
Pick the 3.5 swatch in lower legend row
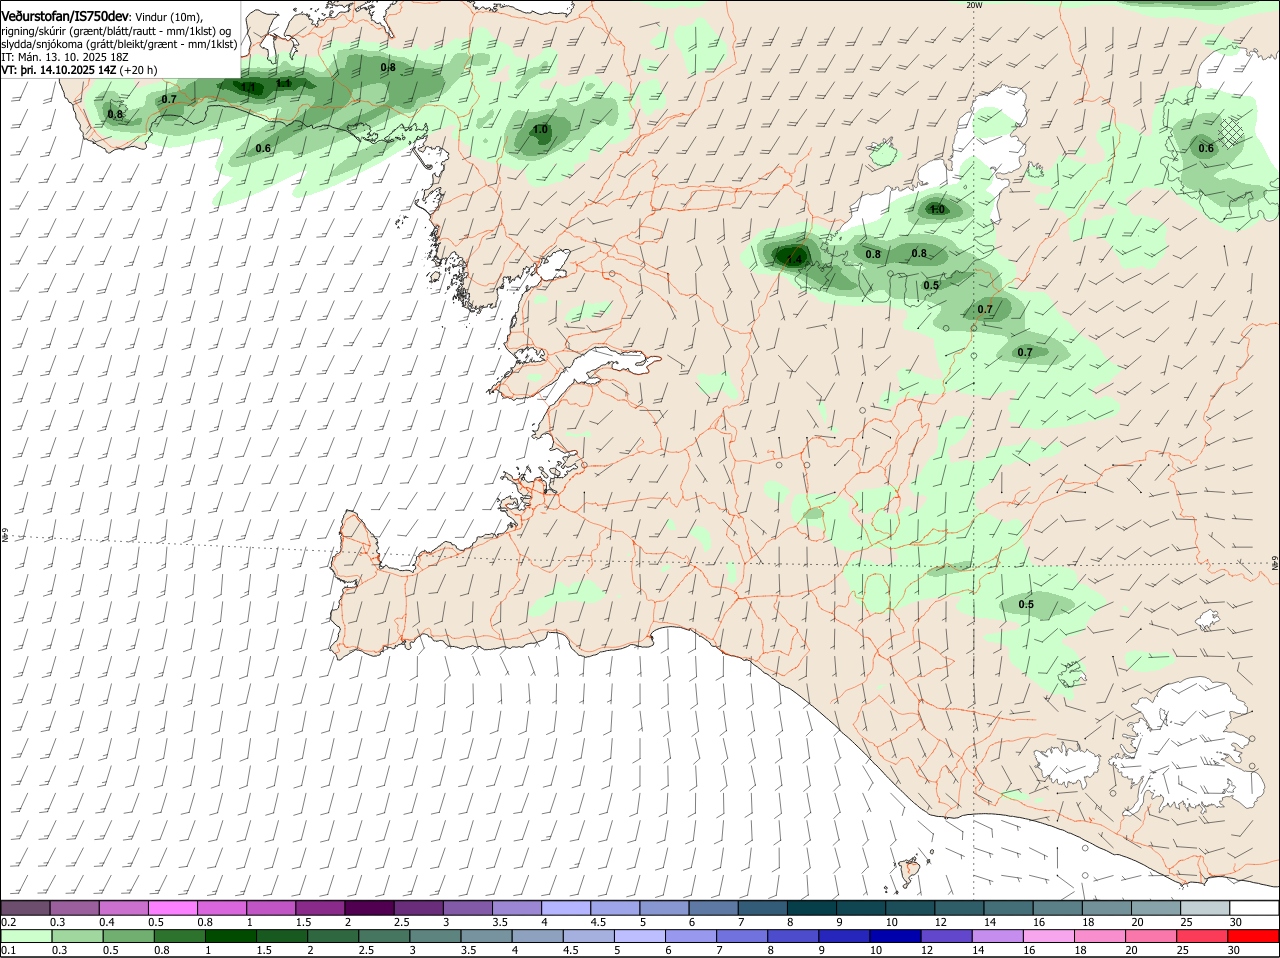[485, 936]
